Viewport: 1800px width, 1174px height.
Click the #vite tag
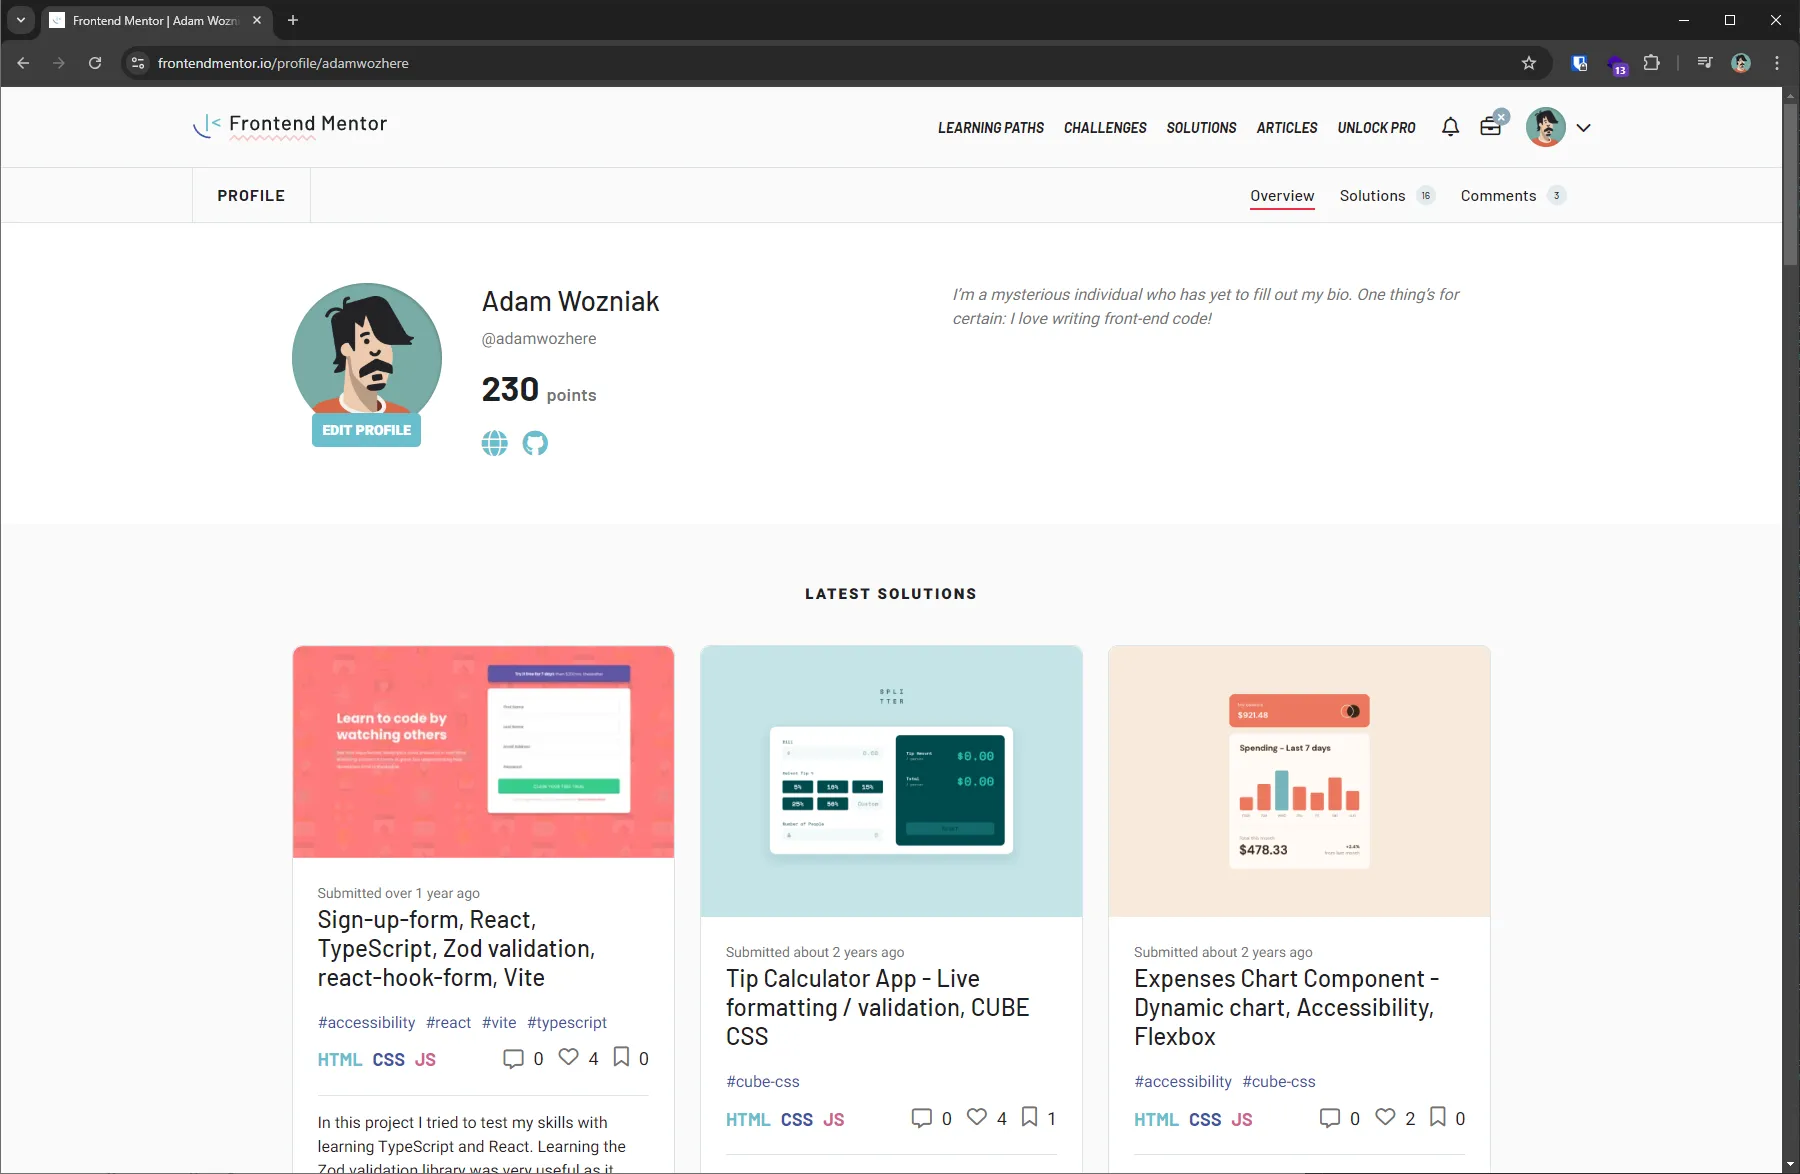pos(499,1022)
